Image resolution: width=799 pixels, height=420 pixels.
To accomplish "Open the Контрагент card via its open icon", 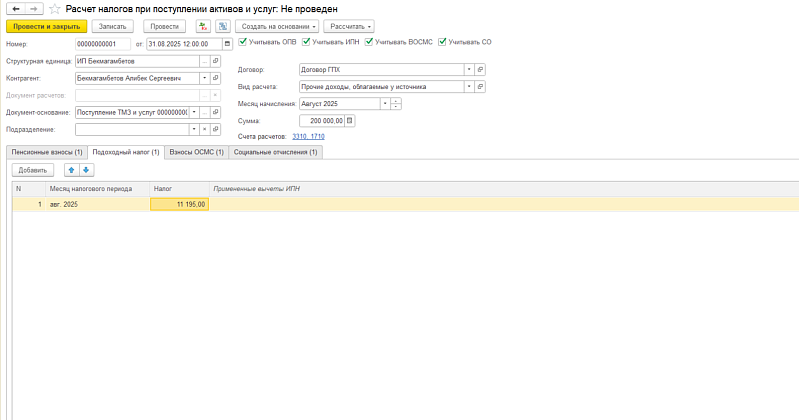I will 217,77.
